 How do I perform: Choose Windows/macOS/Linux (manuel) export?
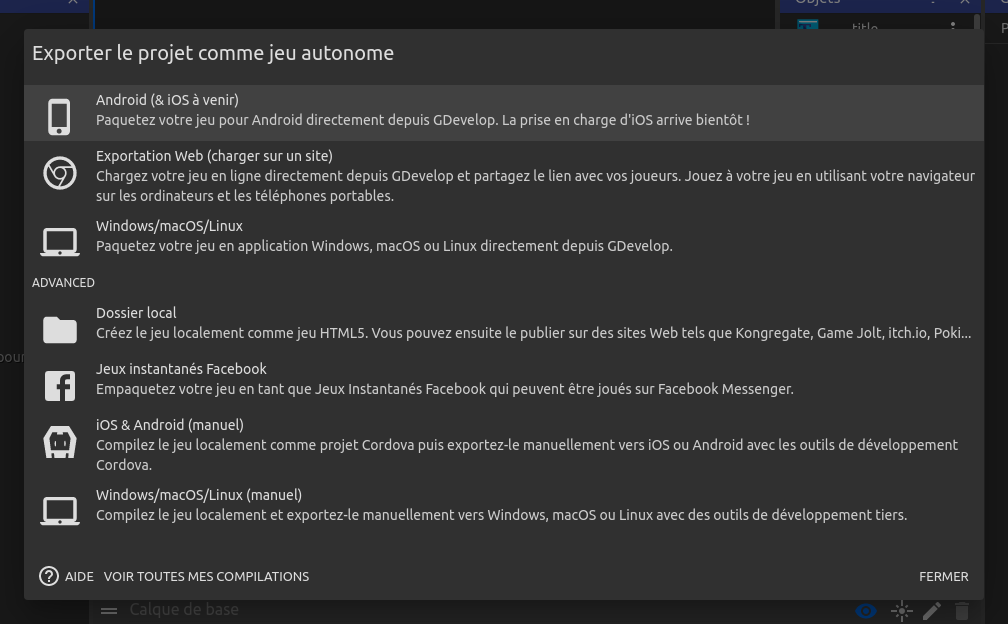tap(500, 505)
